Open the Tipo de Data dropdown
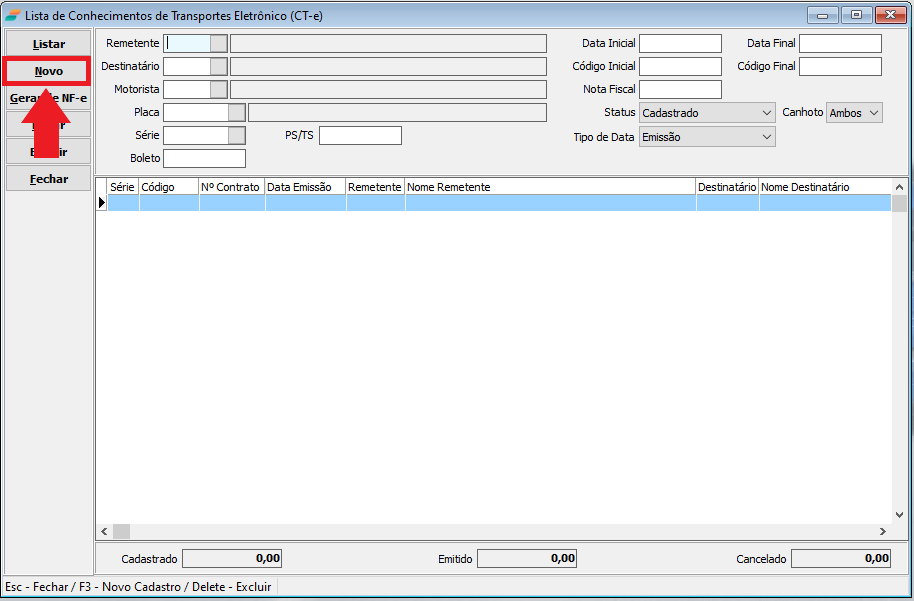This screenshot has height=601, width=914. [766, 136]
